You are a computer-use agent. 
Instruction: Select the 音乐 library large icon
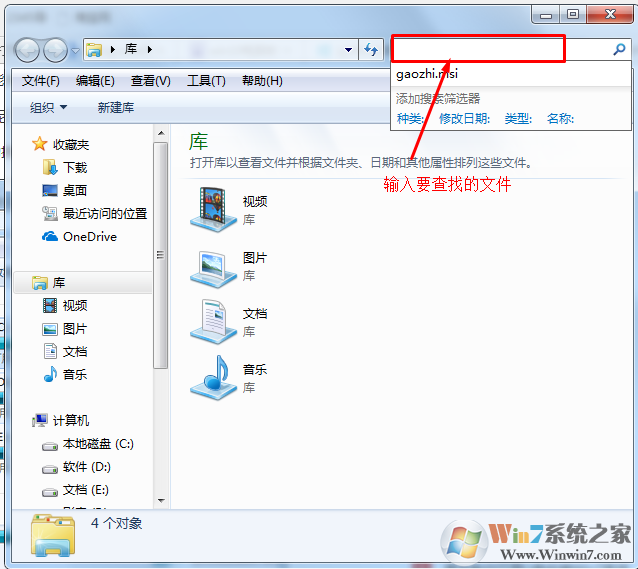coord(213,377)
